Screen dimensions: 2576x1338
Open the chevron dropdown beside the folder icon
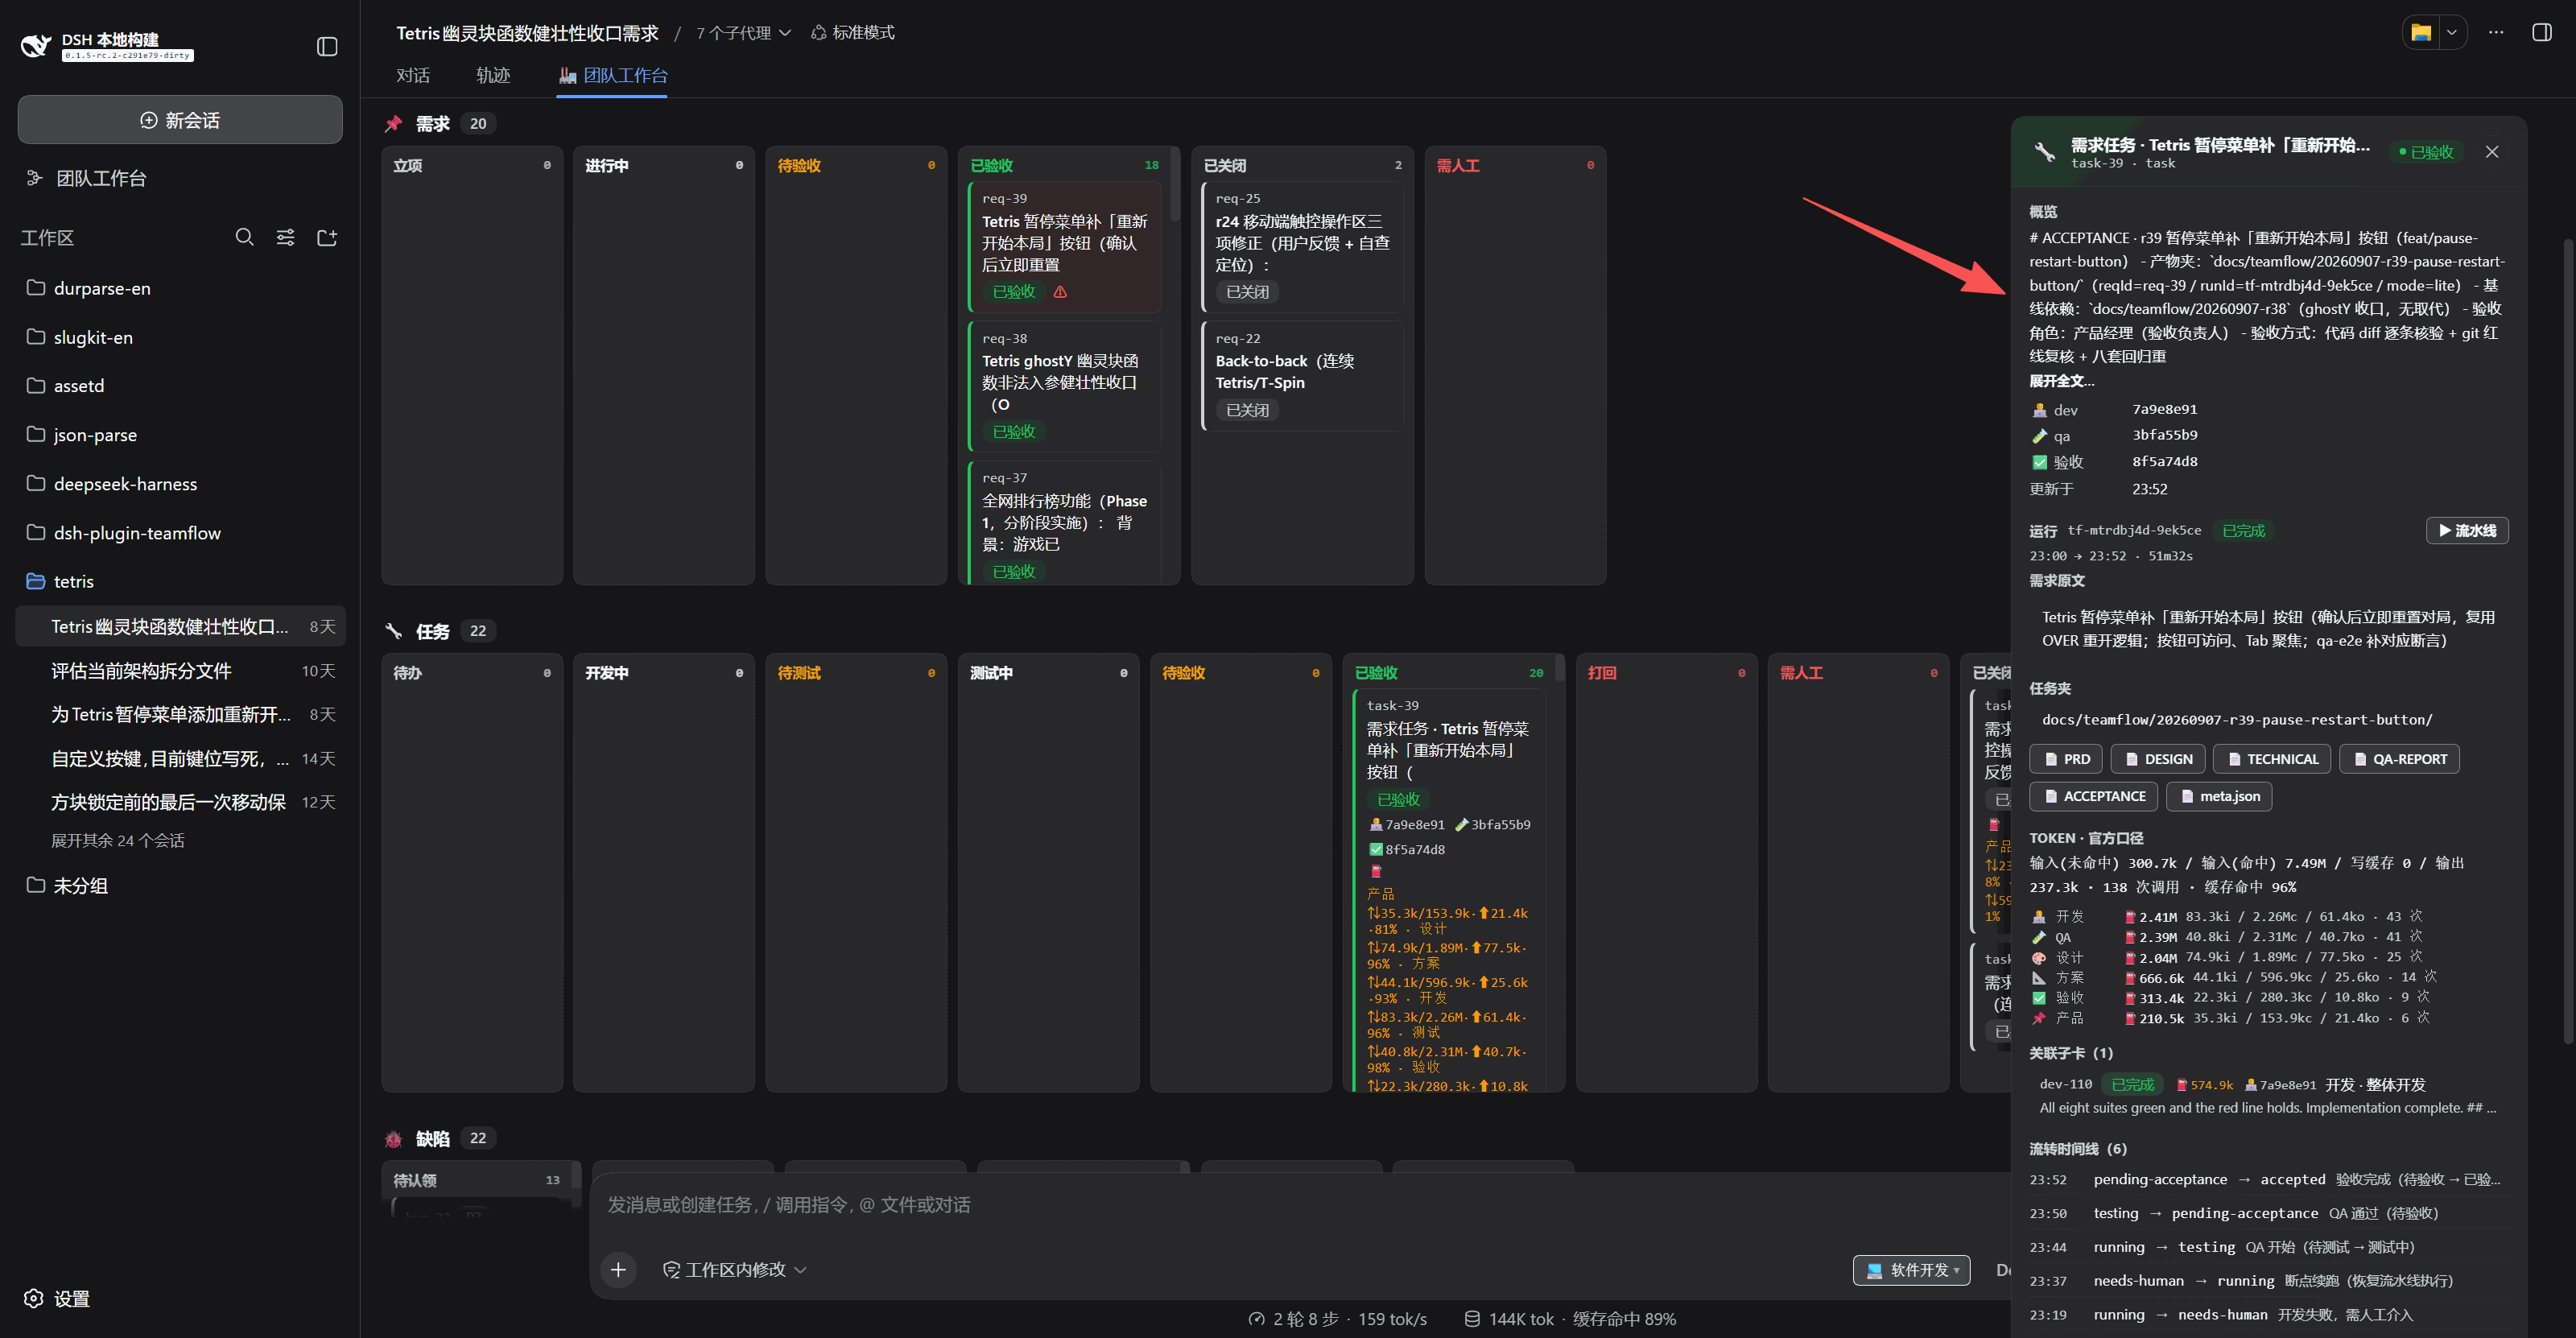pyautogui.click(x=2452, y=32)
